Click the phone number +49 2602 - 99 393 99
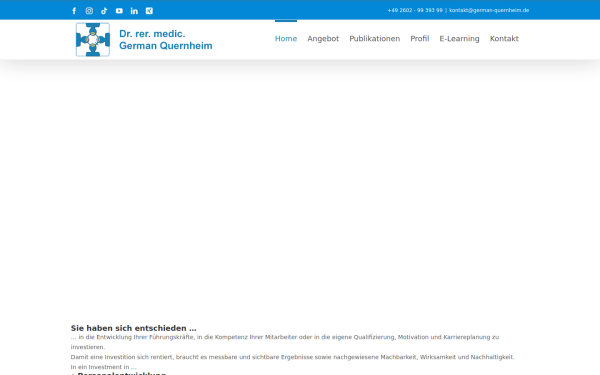The image size is (600, 375). click(x=415, y=10)
